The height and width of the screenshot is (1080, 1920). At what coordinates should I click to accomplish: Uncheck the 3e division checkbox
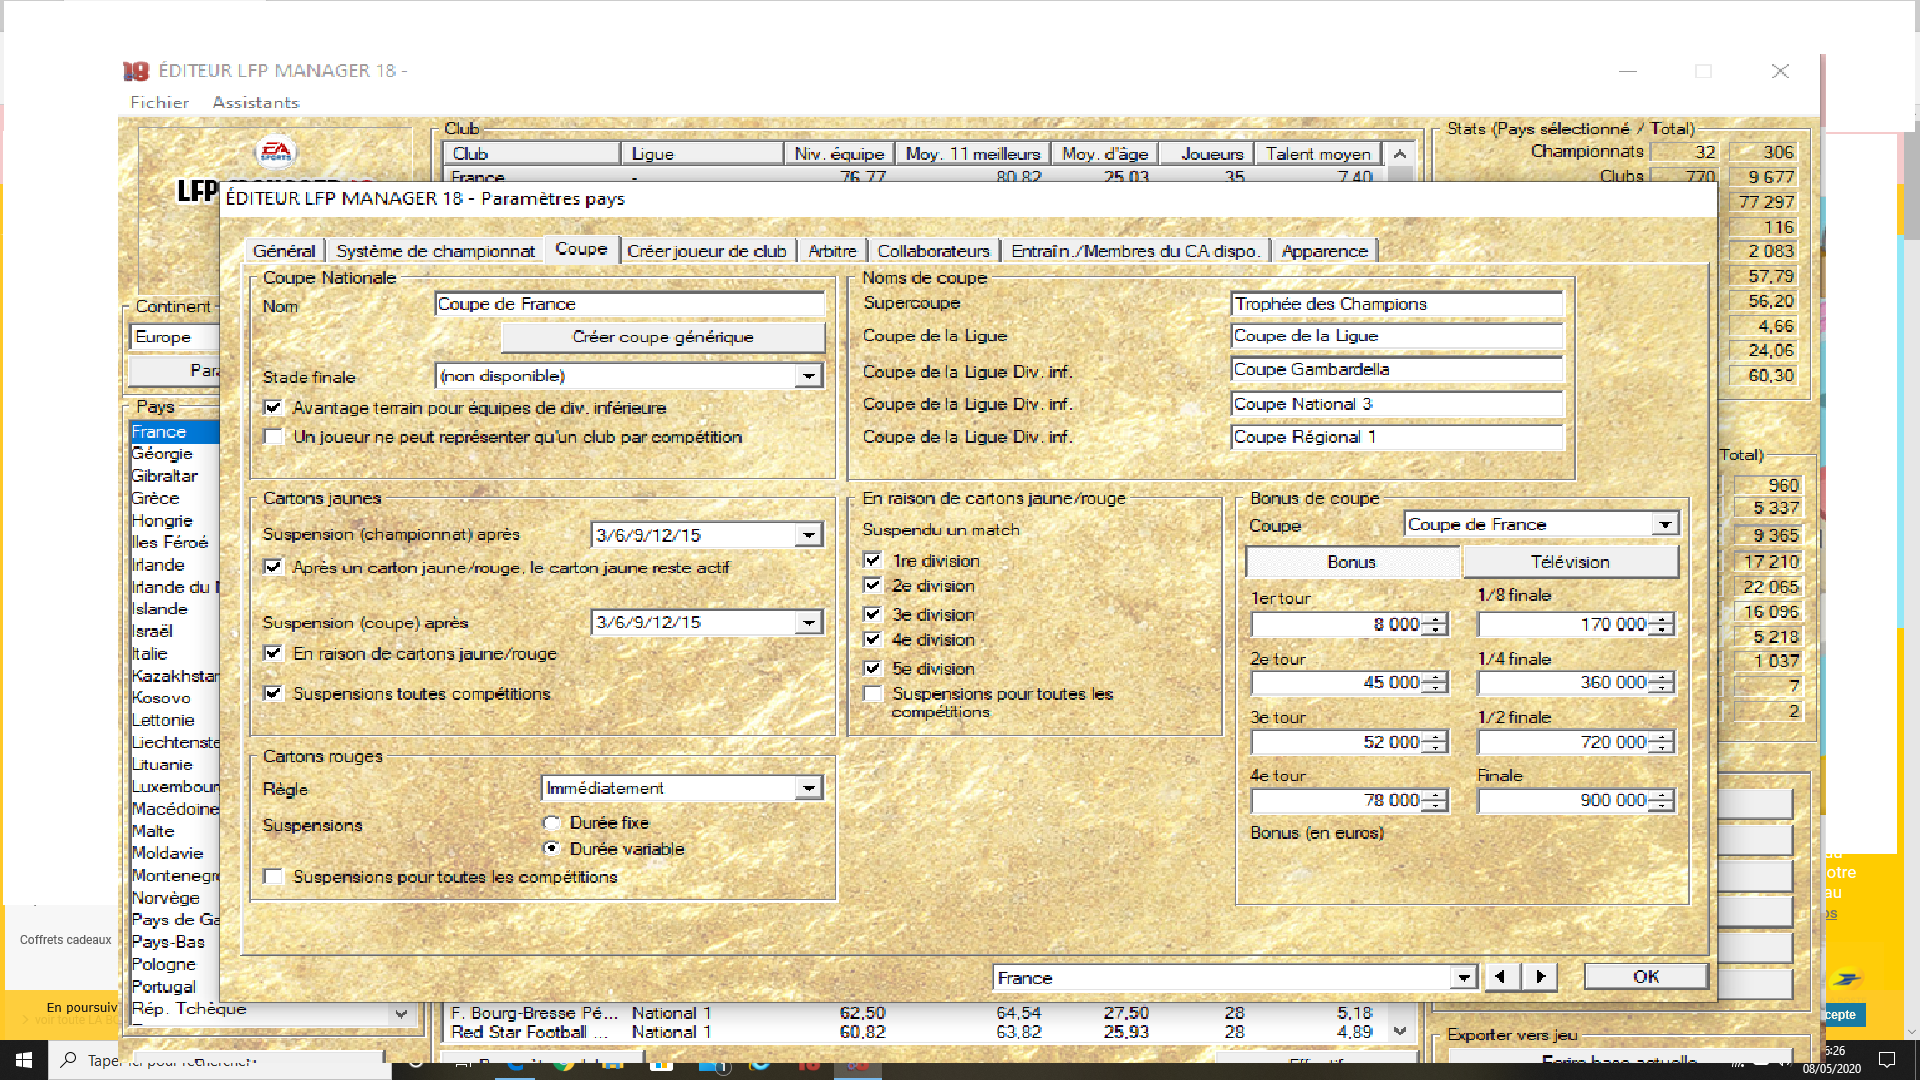tap(873, 614)
